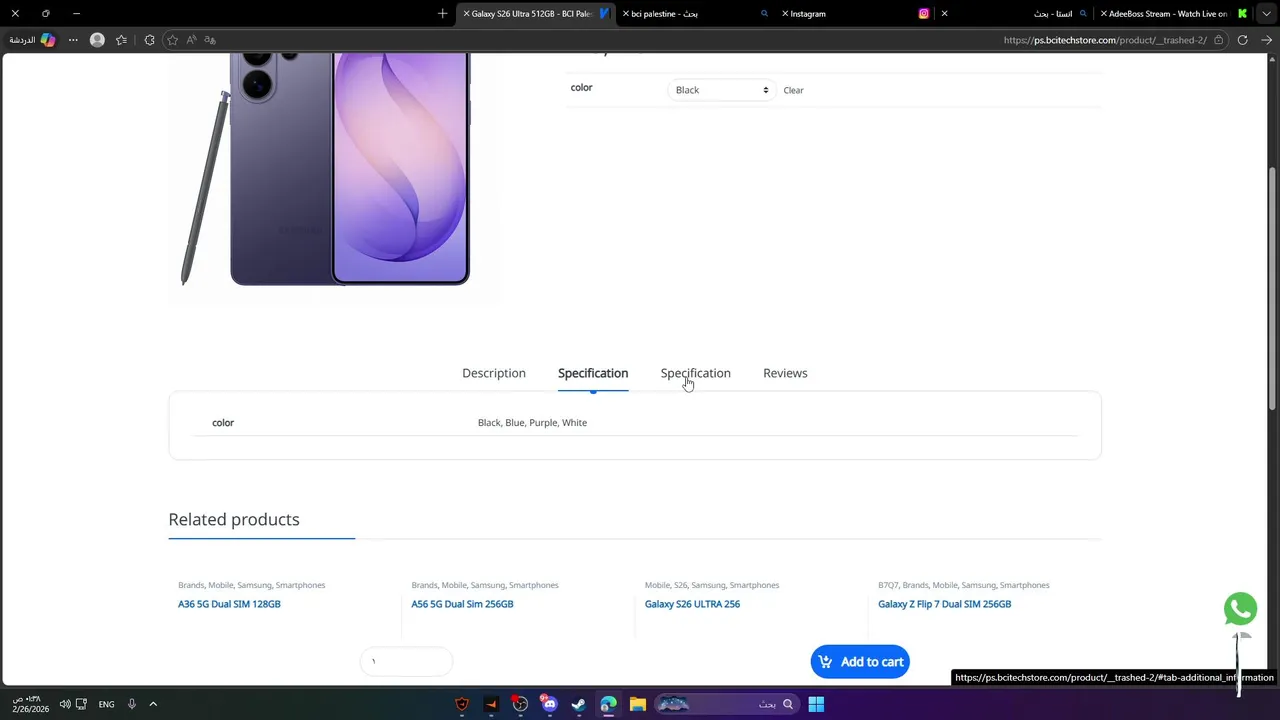Click the taskbar search box

[727, 704]
